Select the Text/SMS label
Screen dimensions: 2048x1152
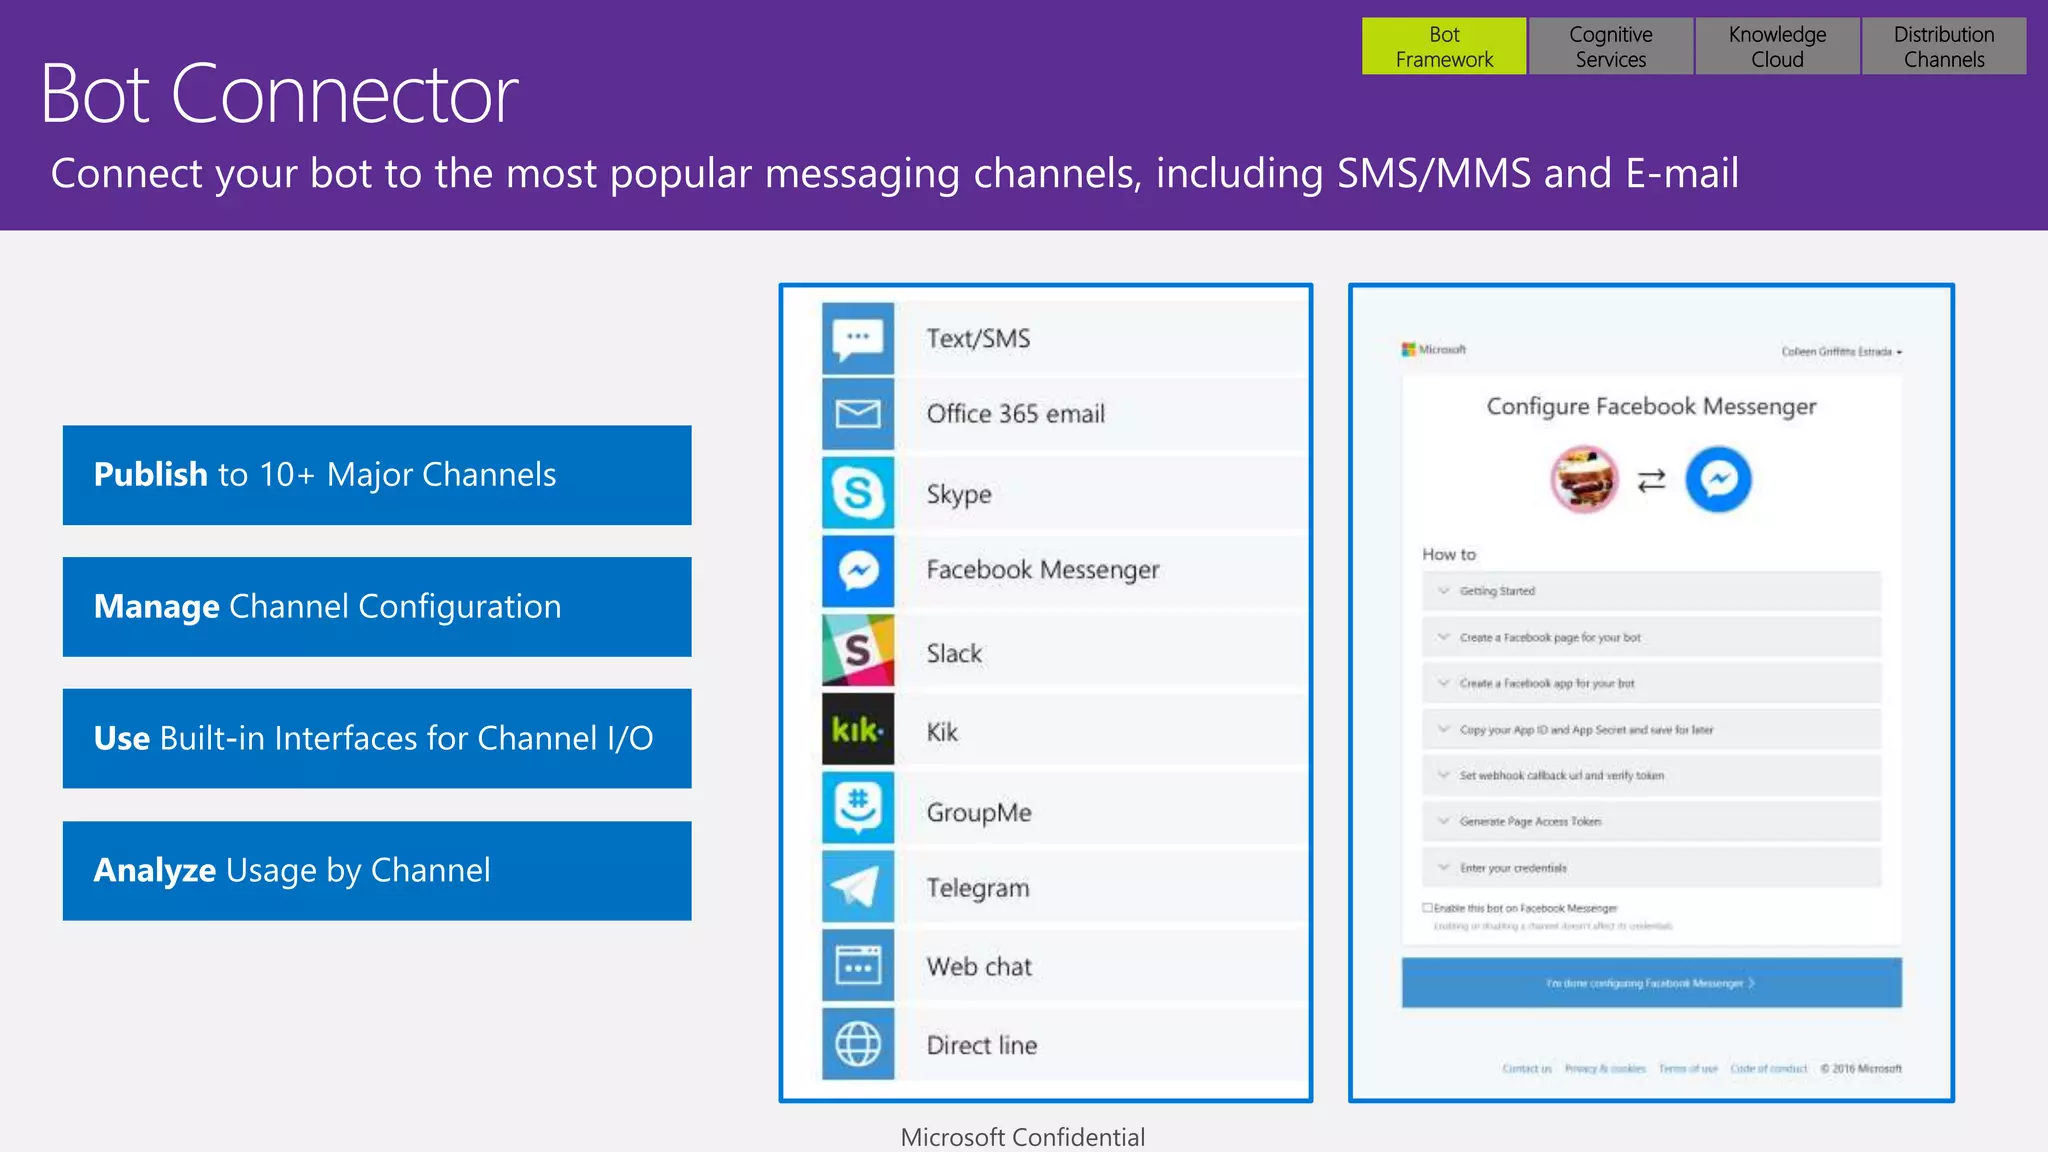(978, 339)
